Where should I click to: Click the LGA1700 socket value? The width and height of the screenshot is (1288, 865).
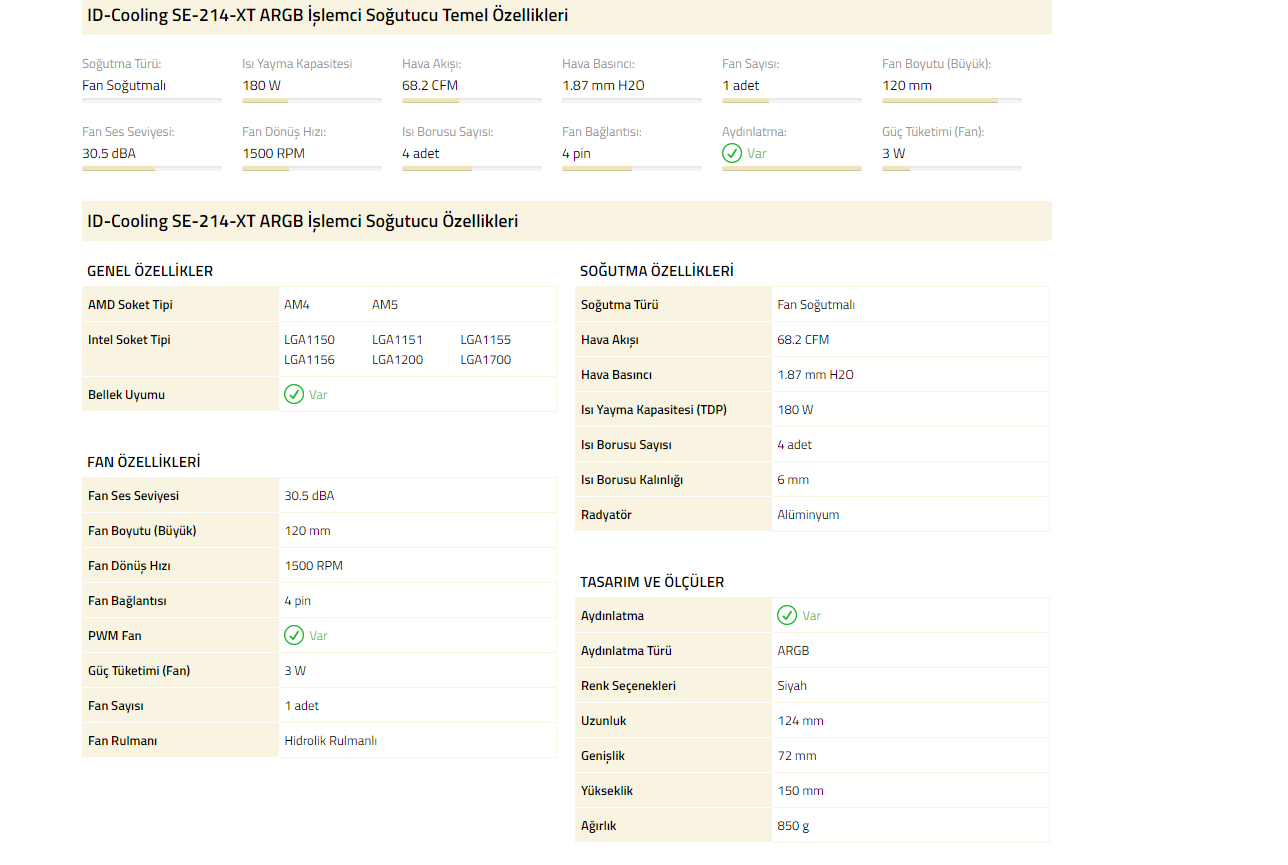tap(485, 359)
